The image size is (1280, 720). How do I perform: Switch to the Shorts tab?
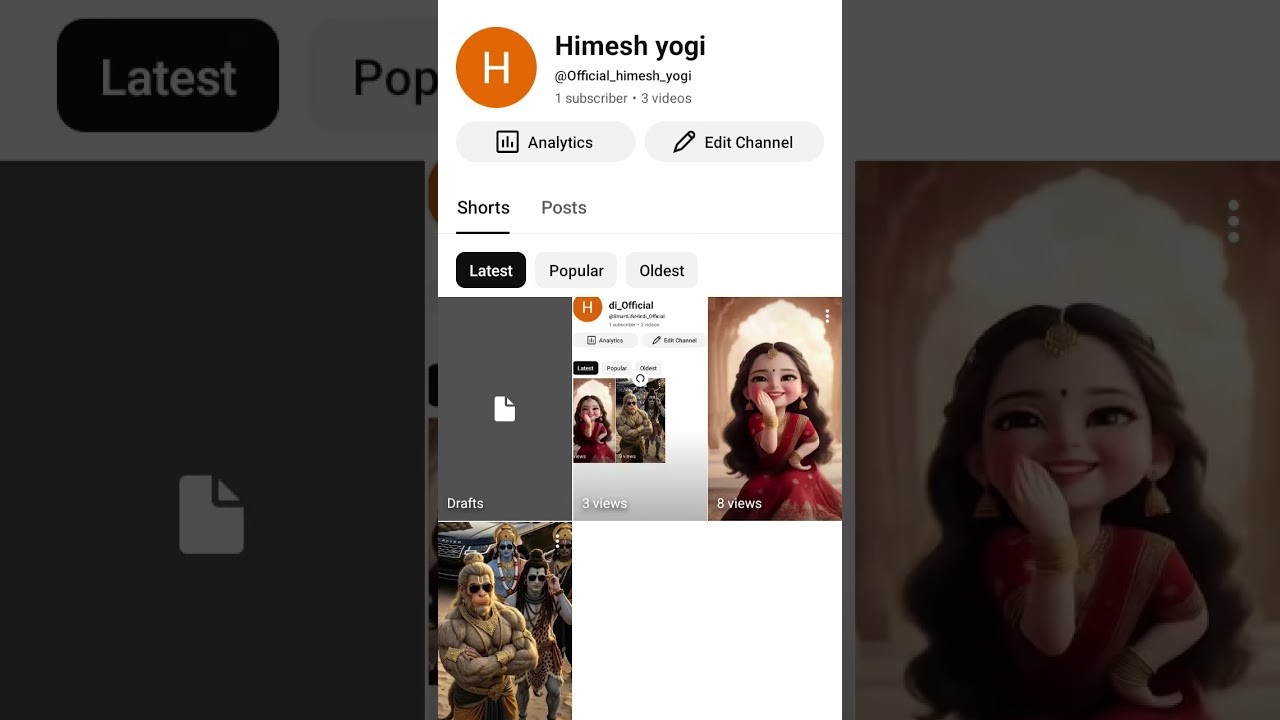tap(483, 208)
